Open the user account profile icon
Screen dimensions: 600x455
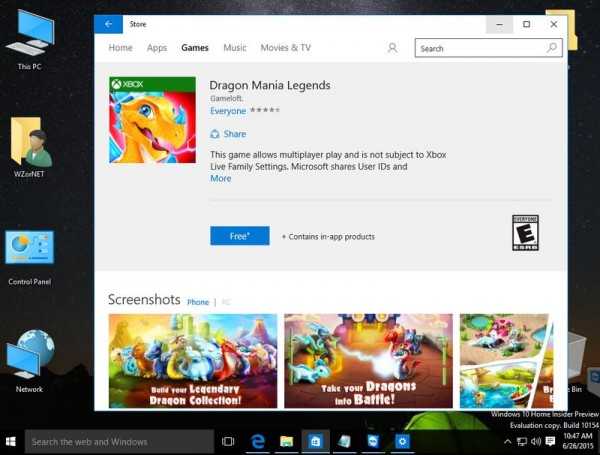click(x=392, y=48)
